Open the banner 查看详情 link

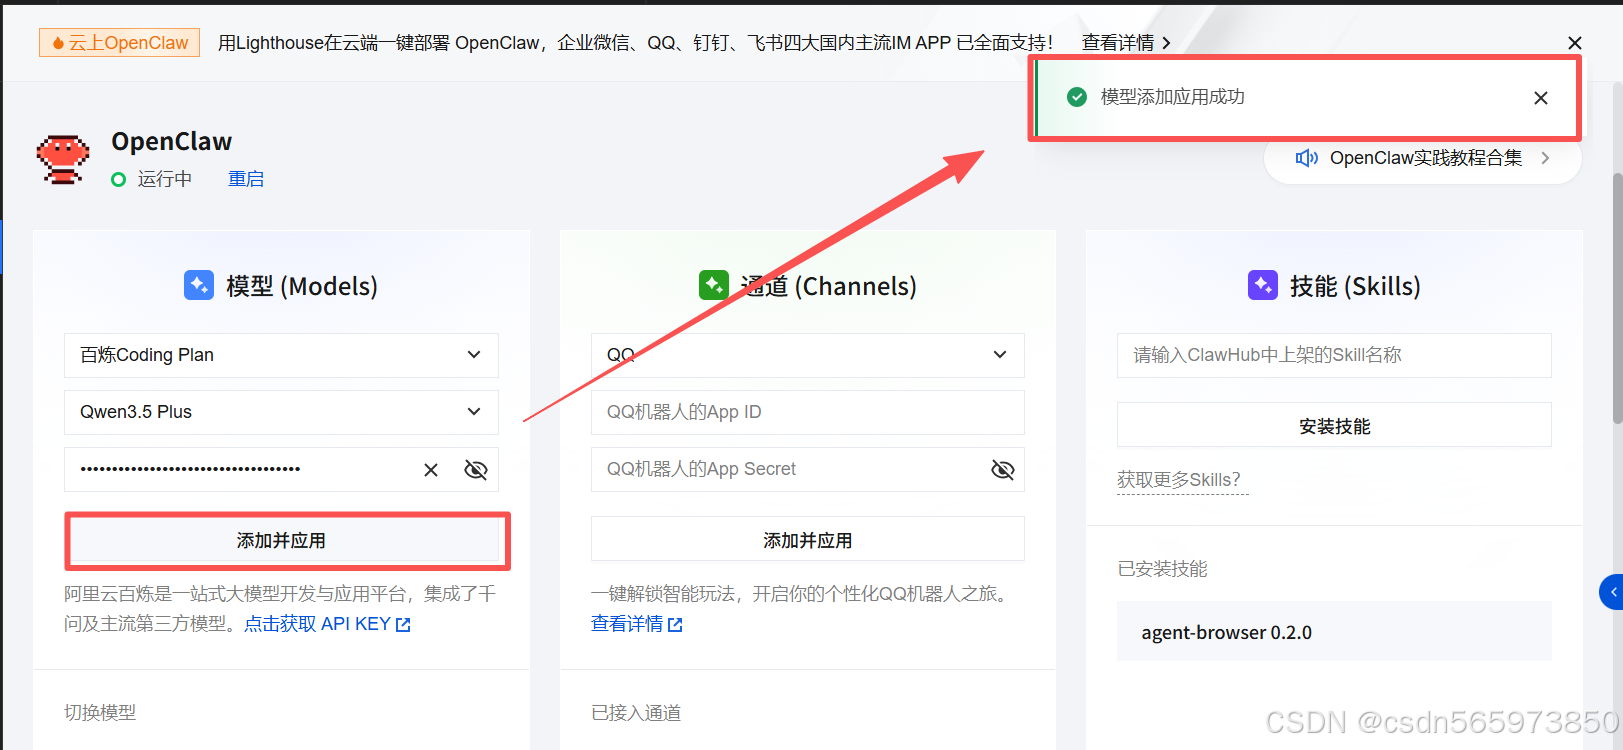[1118, 43]
